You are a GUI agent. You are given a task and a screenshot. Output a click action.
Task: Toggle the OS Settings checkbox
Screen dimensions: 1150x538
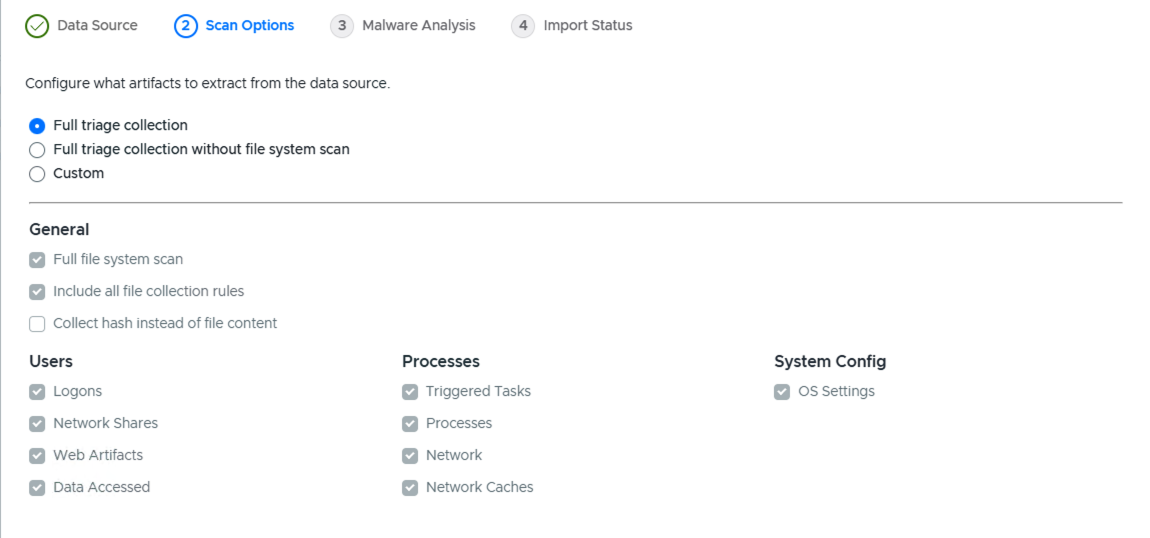[782, 392]
